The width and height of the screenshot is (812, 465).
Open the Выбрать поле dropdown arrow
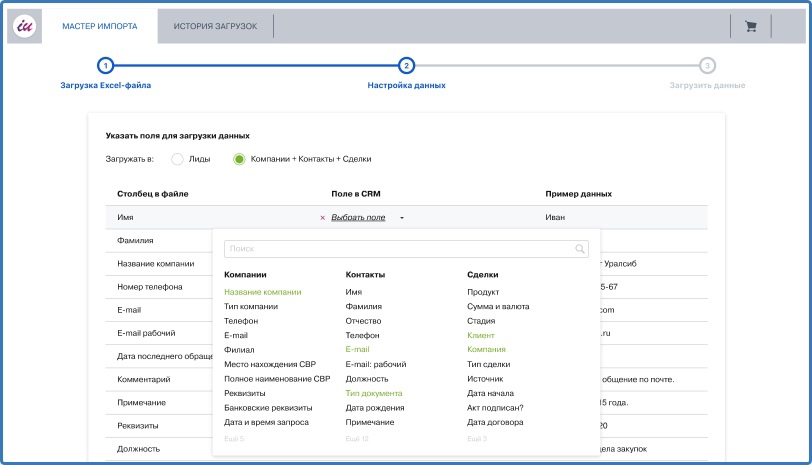pyautogui.click(x=402, y=218)
